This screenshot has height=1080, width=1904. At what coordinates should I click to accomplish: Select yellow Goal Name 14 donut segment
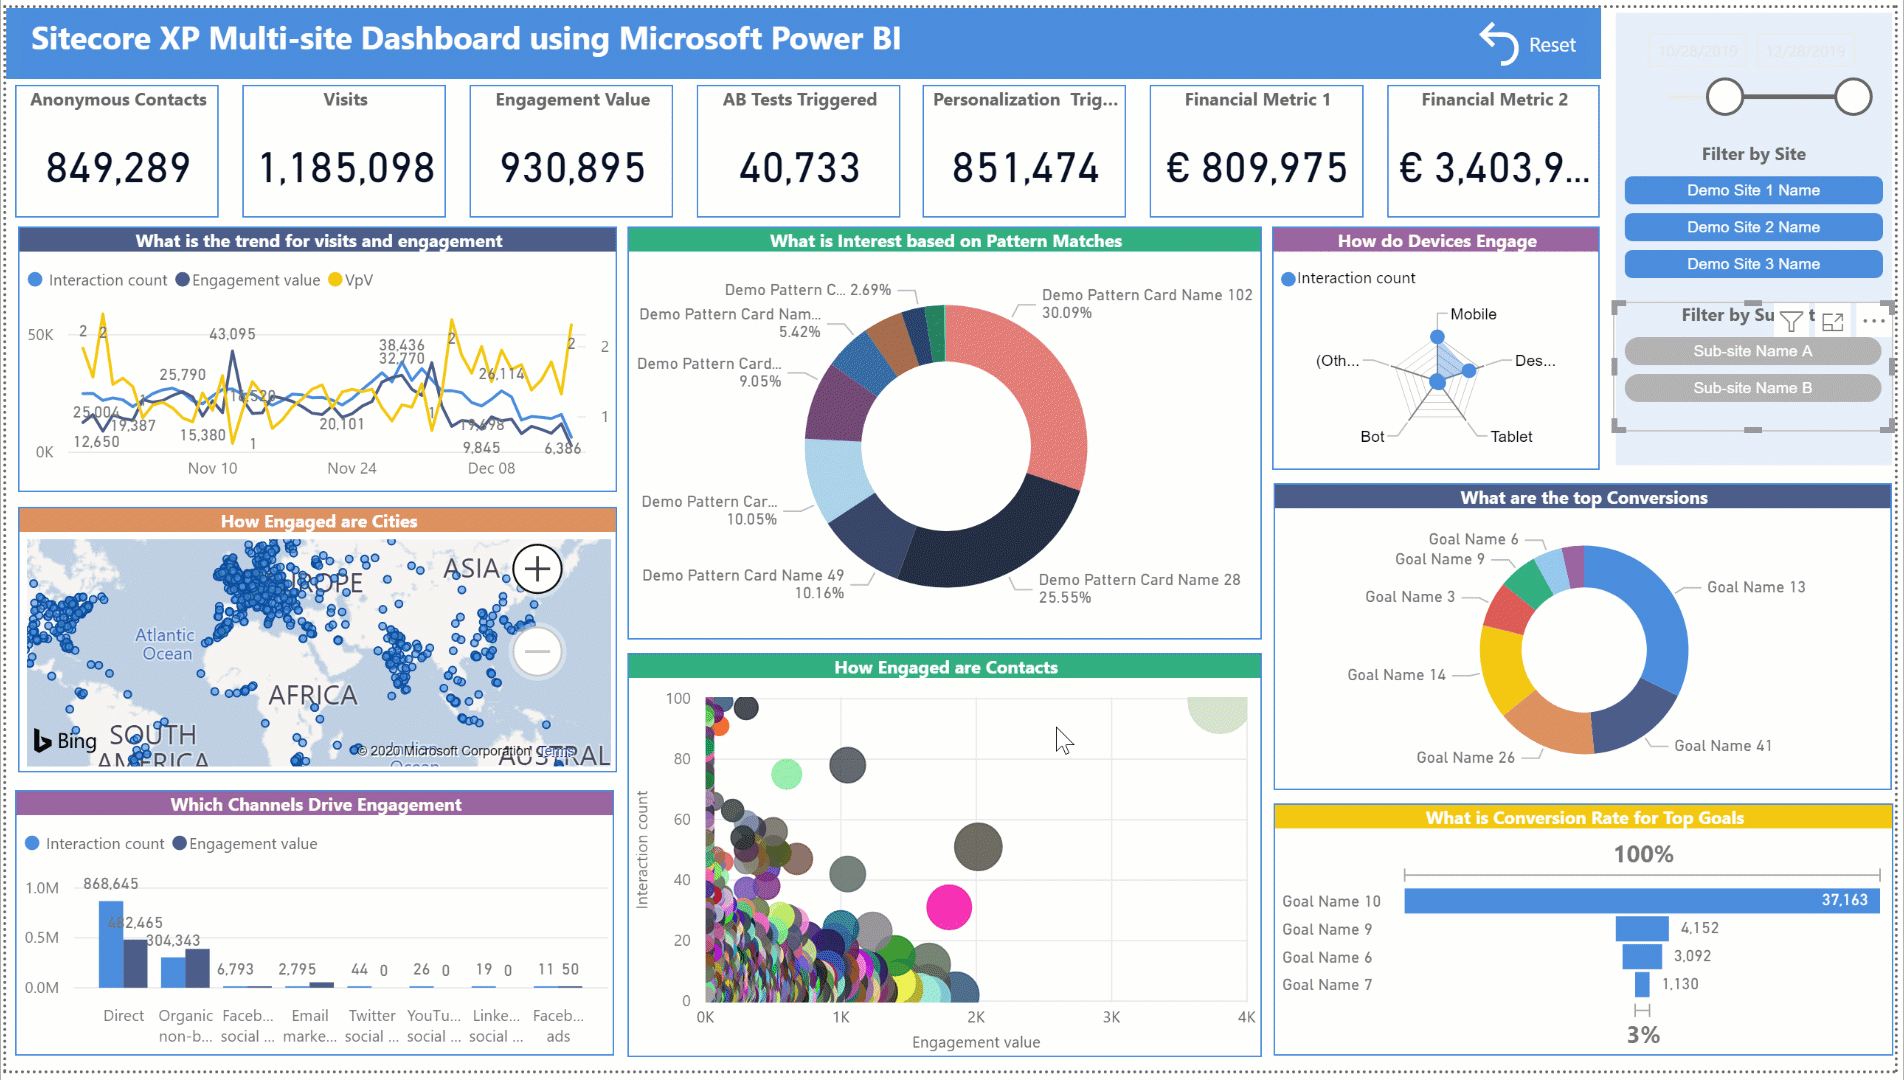pyautogui.click(x=1502, y=668)
